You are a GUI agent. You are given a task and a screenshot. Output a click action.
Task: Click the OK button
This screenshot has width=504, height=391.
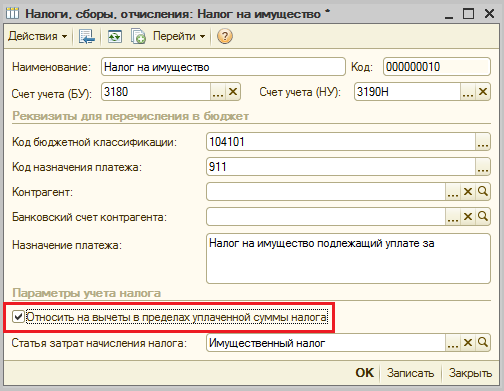[365, 373]
